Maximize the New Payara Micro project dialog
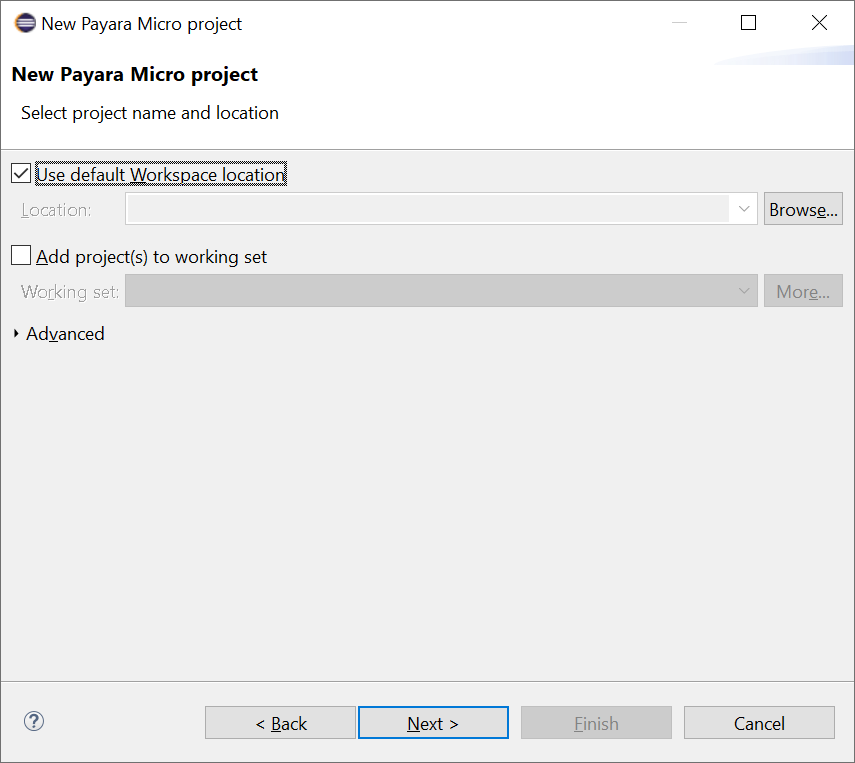Screen dimensions: 855x763 [748, 23]
